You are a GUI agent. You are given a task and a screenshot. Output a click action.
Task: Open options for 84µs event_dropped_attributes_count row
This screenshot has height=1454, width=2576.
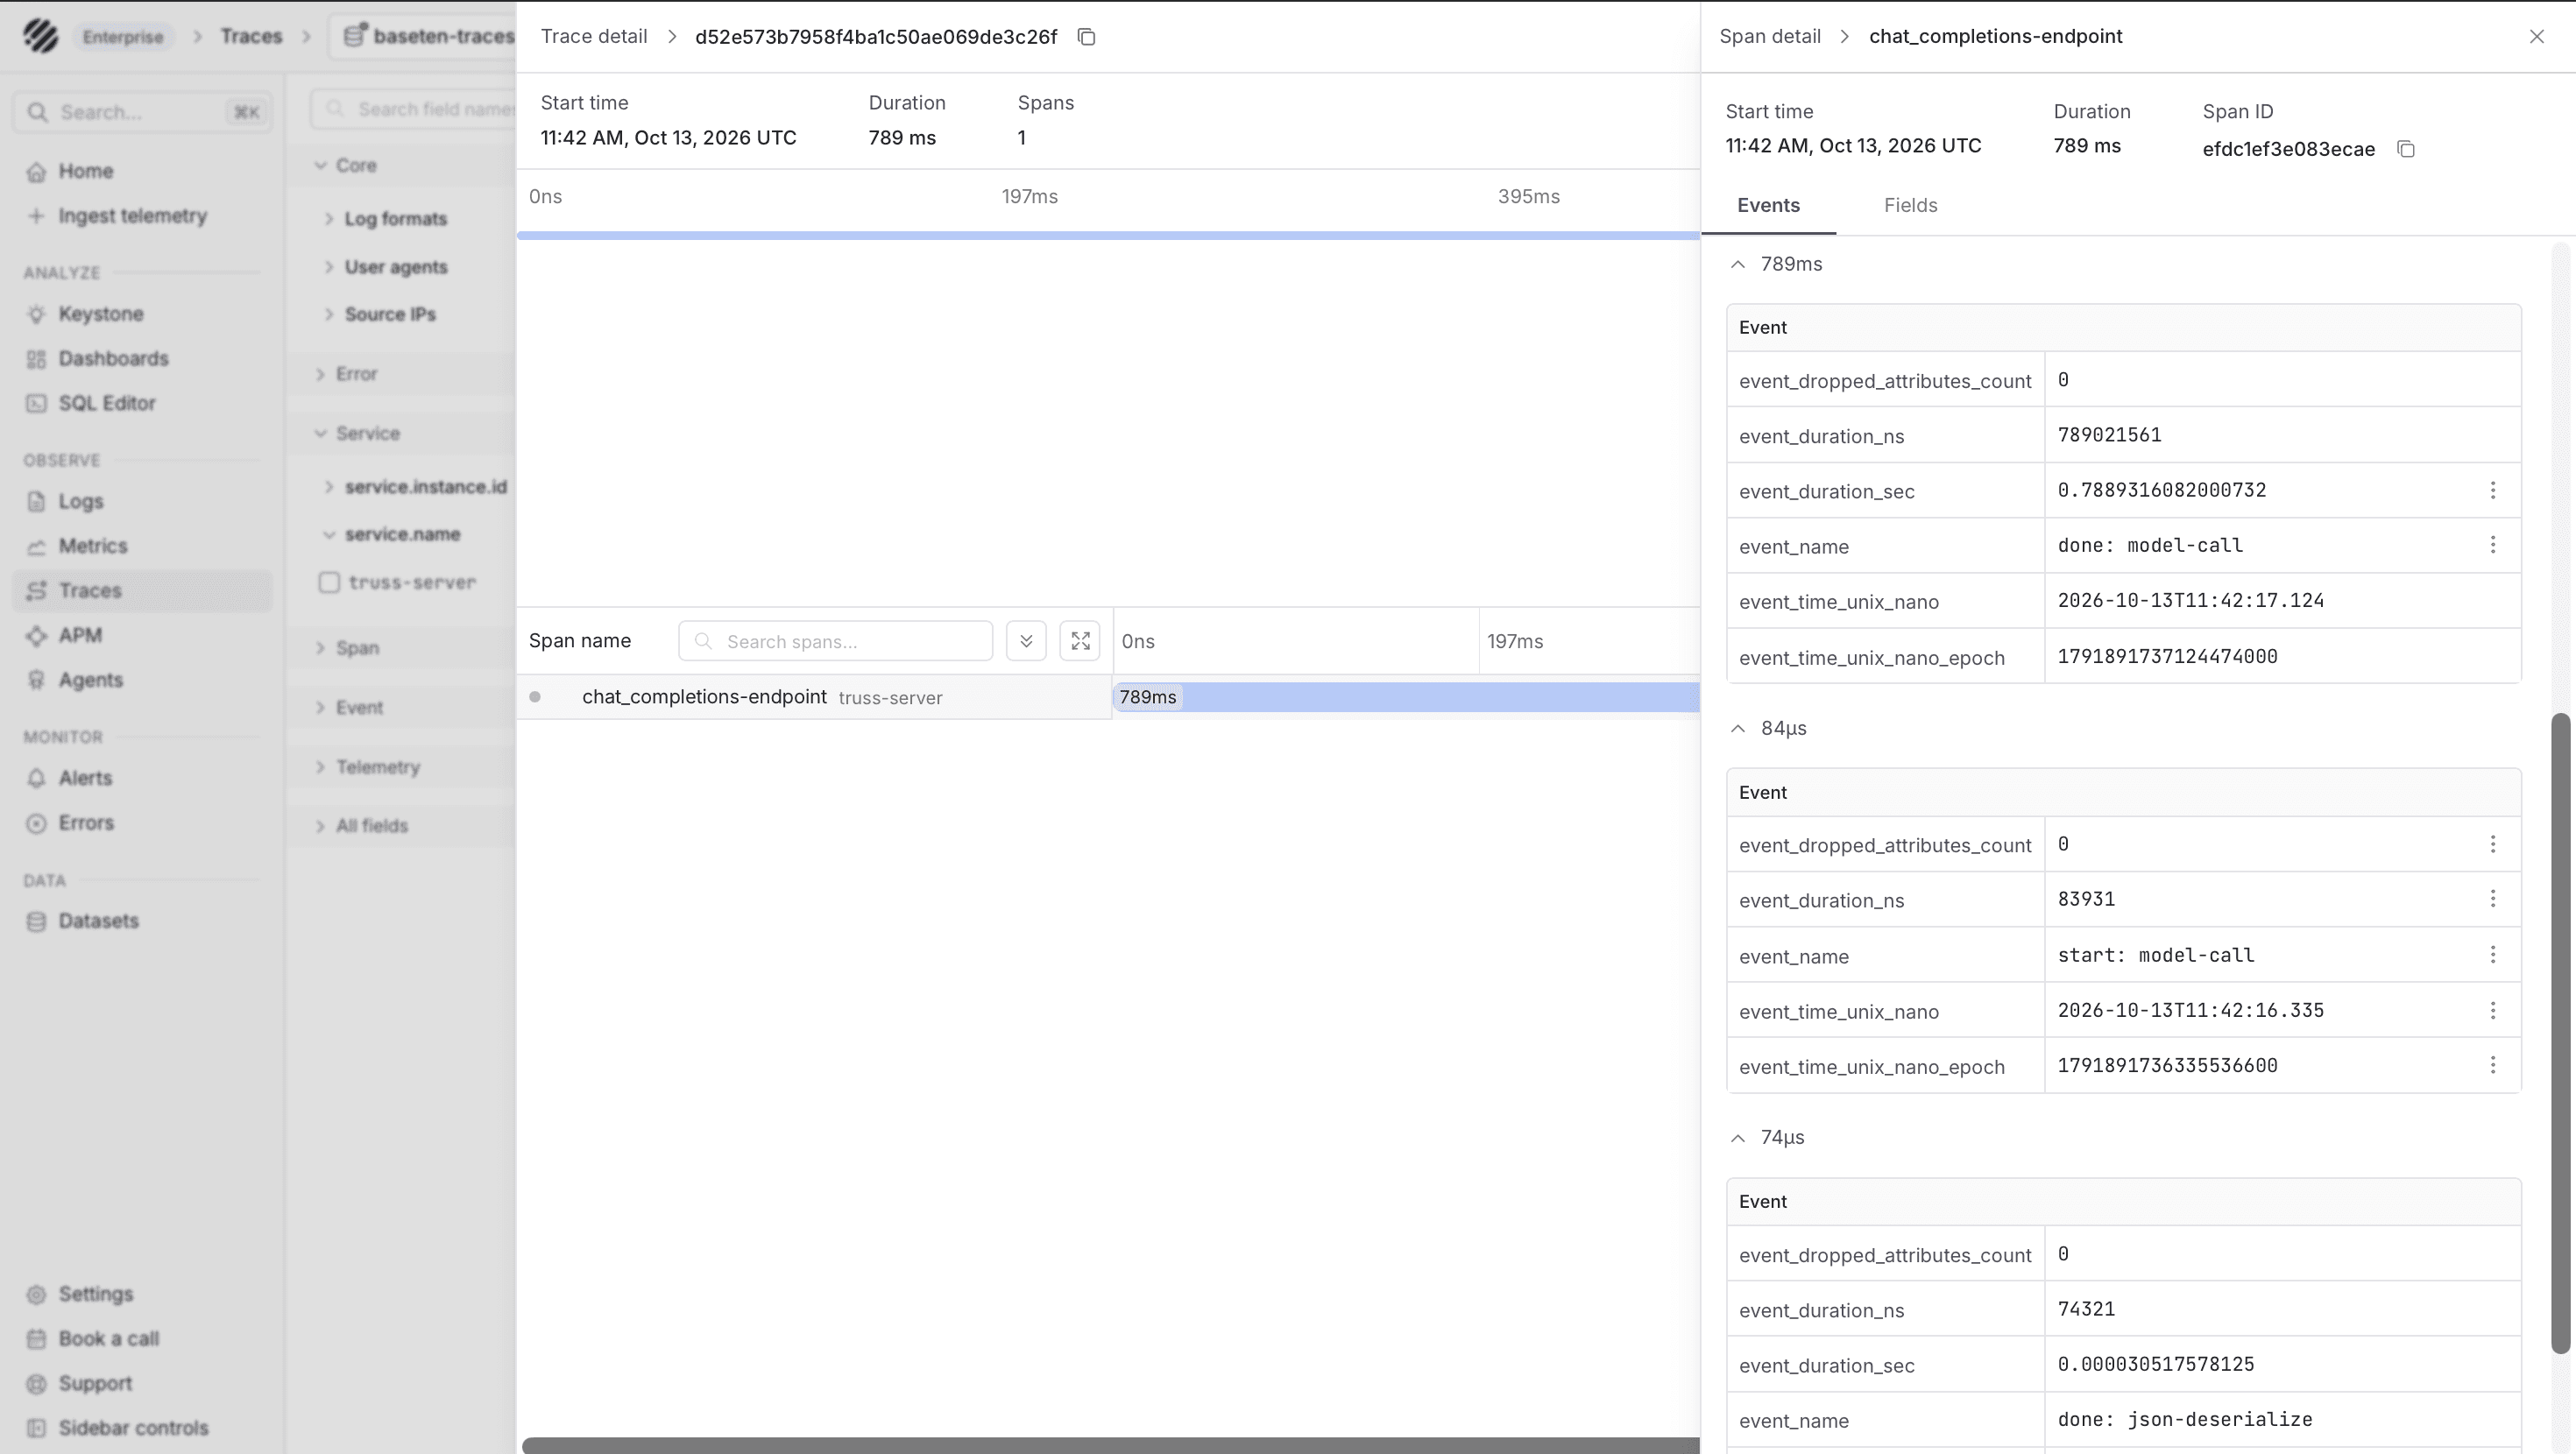click(x=2492, y=844)
